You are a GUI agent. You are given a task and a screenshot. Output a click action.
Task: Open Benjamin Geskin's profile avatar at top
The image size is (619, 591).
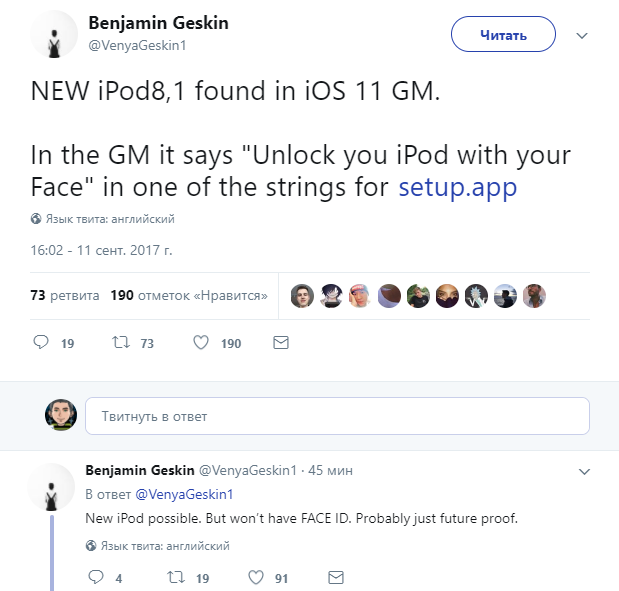(x=54, y=37)
